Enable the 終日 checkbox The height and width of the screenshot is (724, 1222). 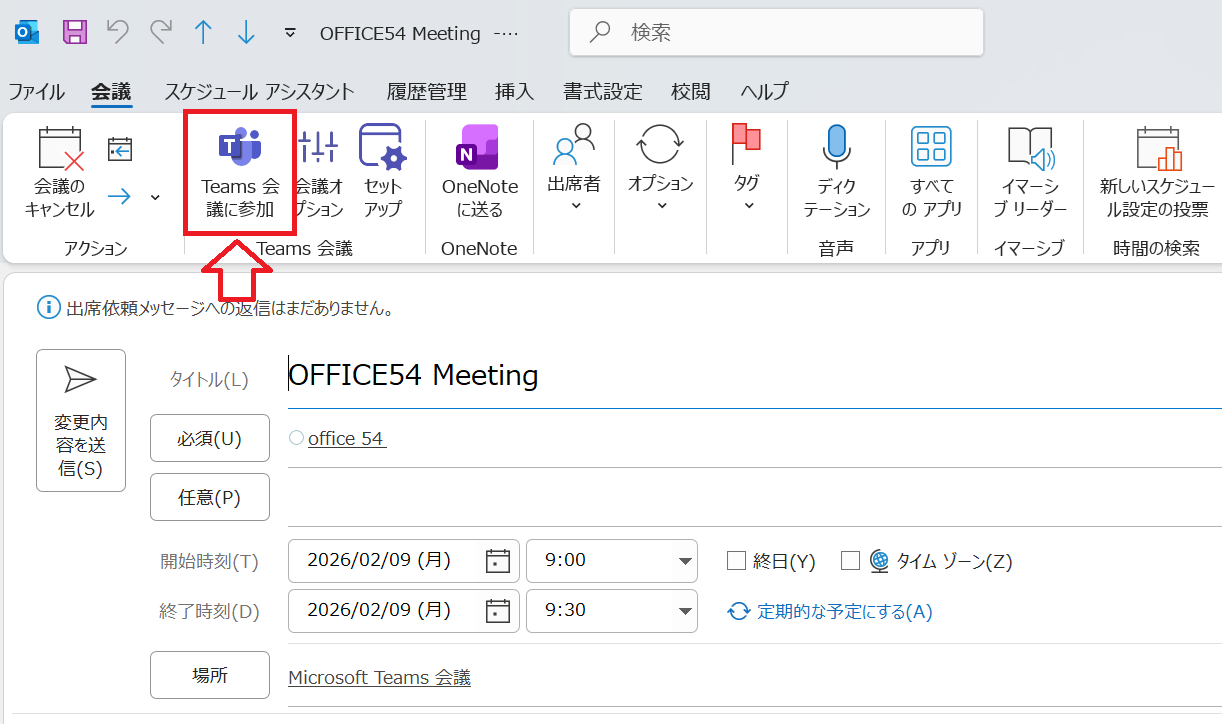(737, 561)
